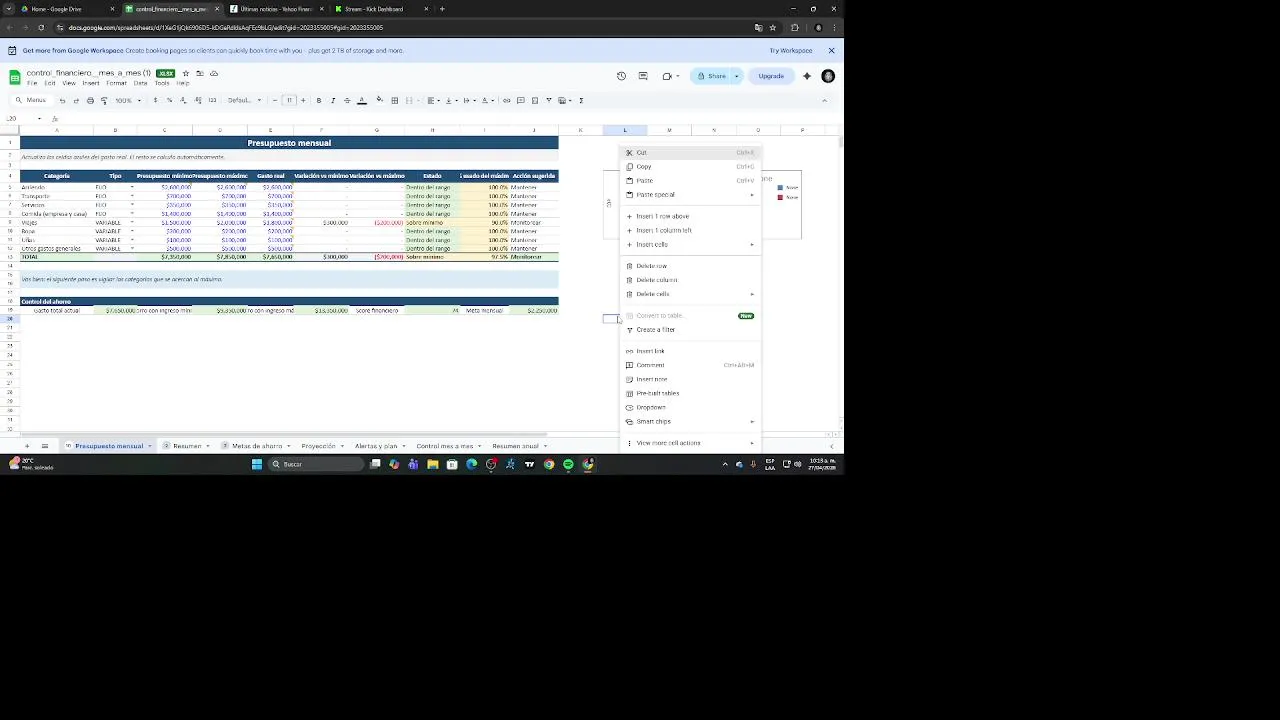Decrease font size with minus button
The height and width of the screenshot is (720, 1280).
click(275, 100)
